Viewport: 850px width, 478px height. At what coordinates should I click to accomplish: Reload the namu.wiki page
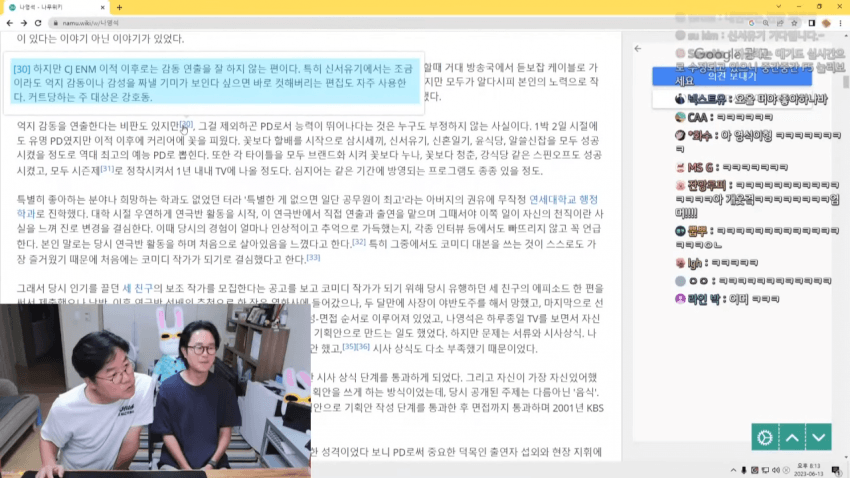click(38, 23)
